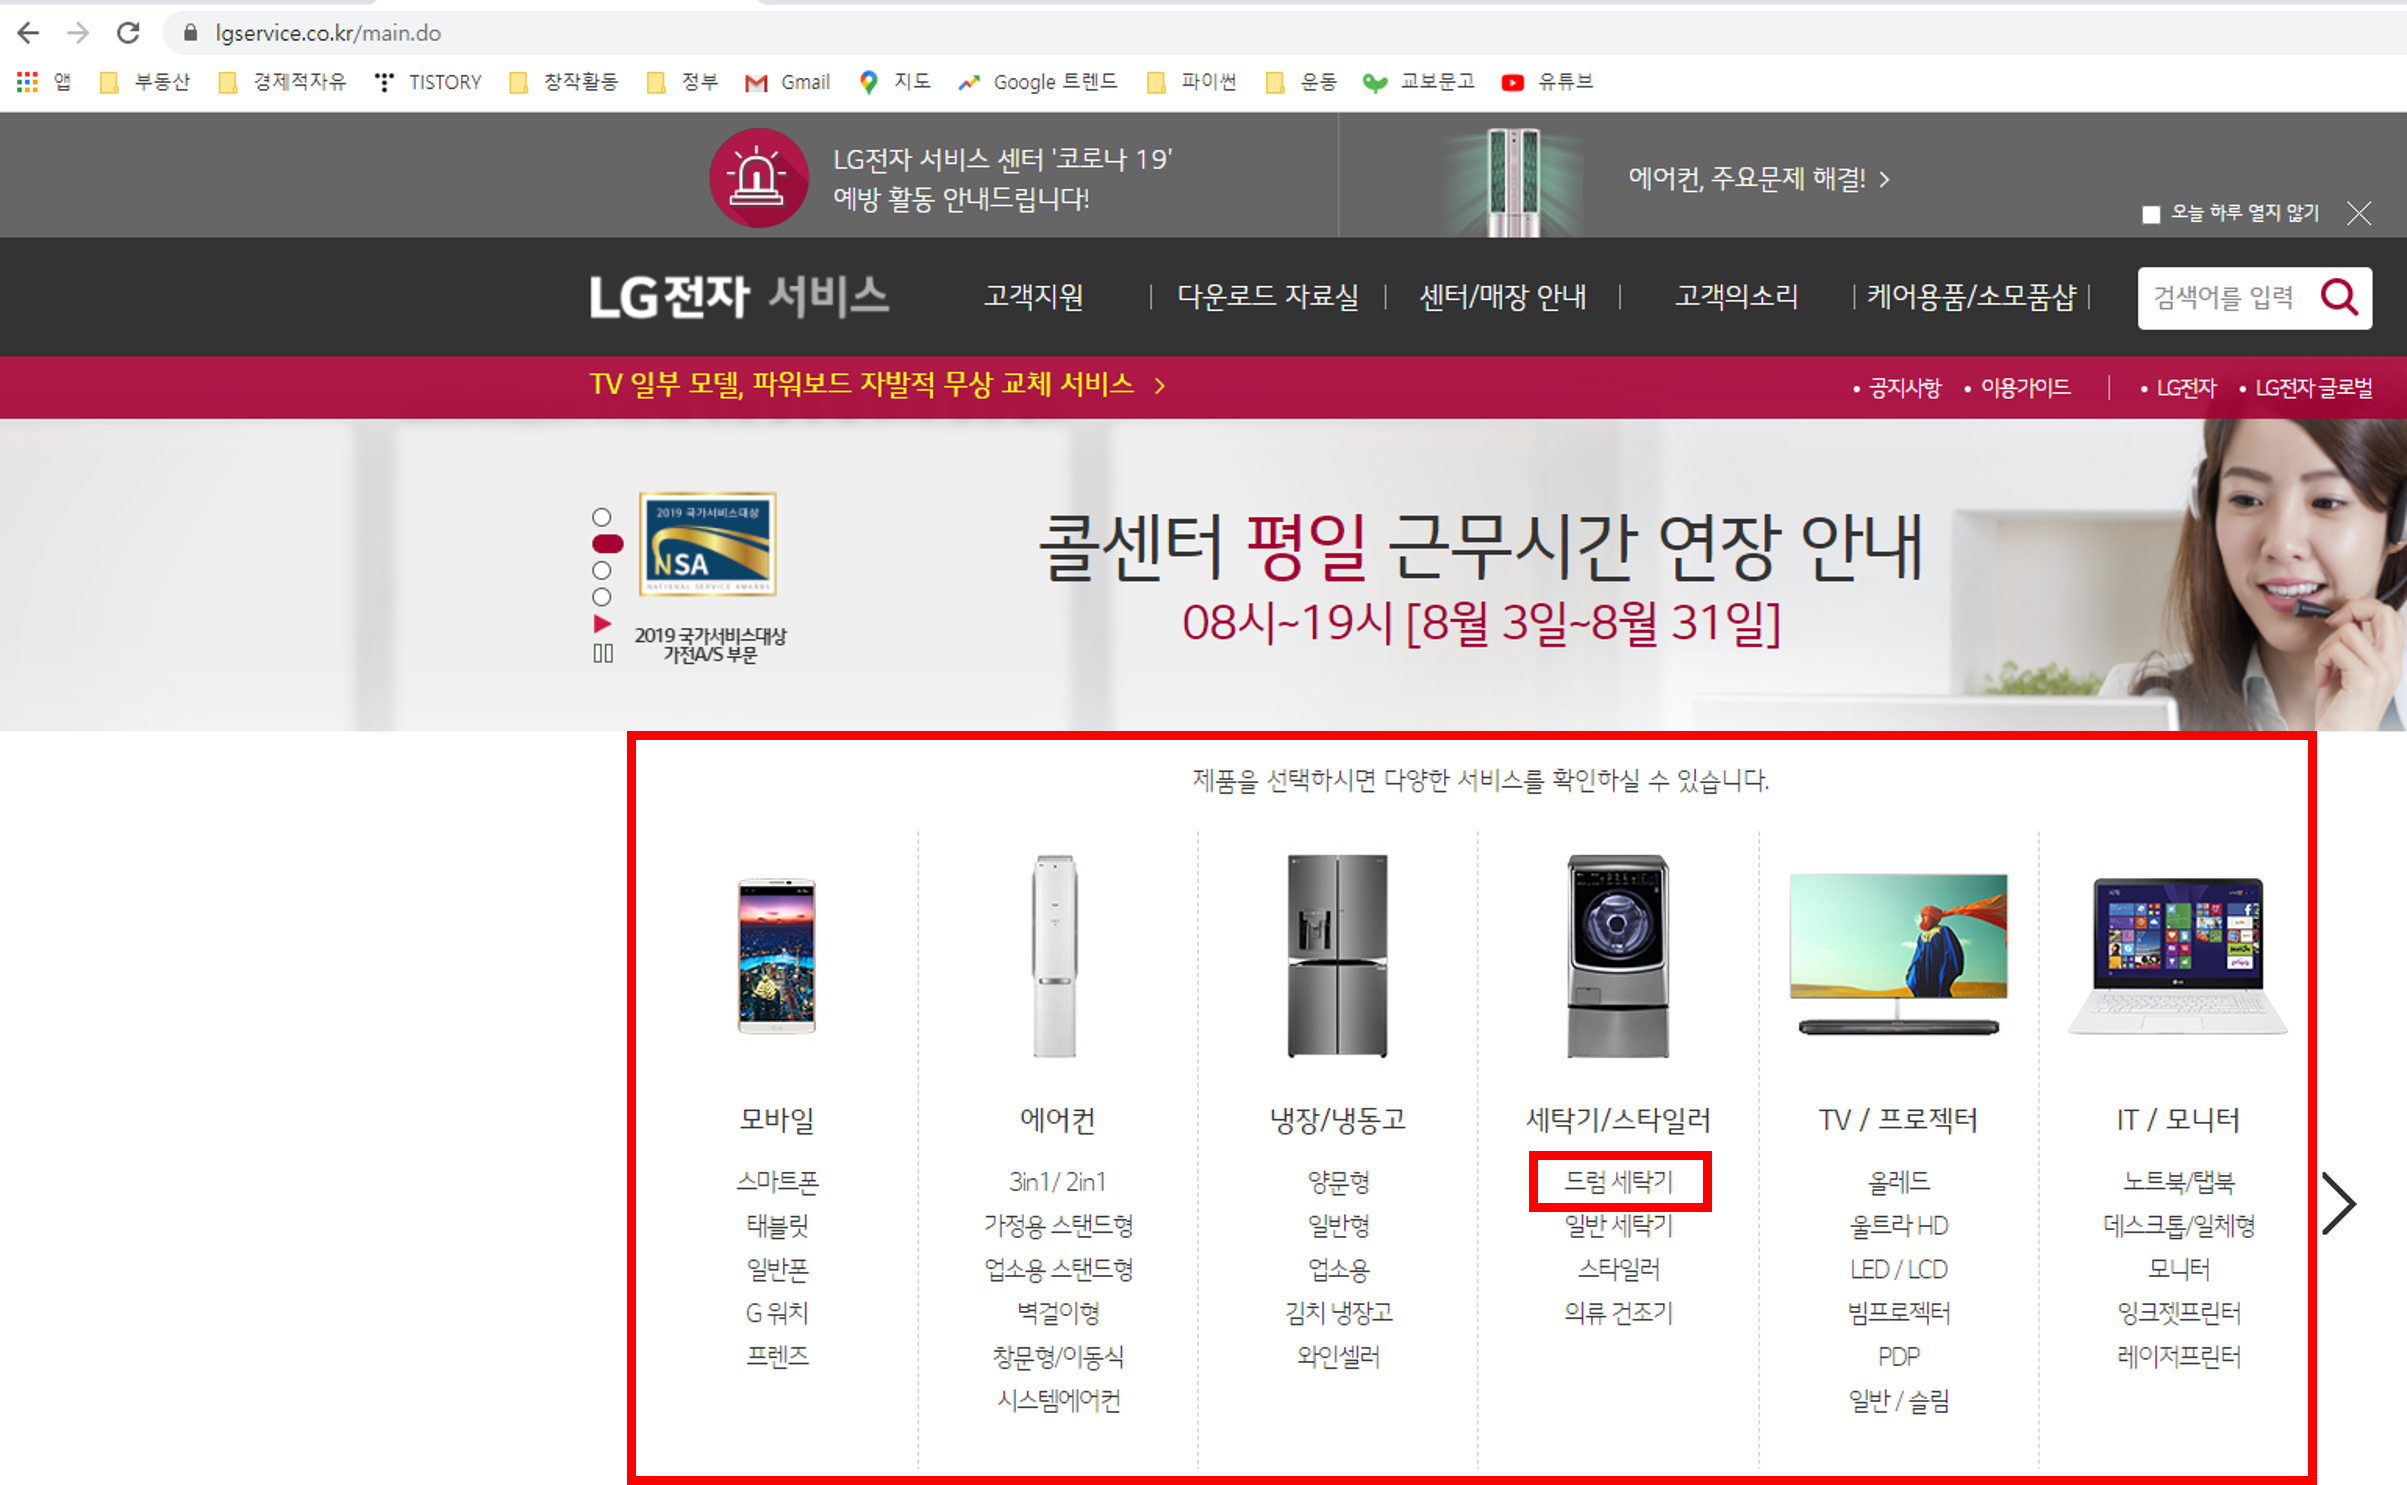
Task: Choose 스타일러 category
Action: point(1619,1269)
